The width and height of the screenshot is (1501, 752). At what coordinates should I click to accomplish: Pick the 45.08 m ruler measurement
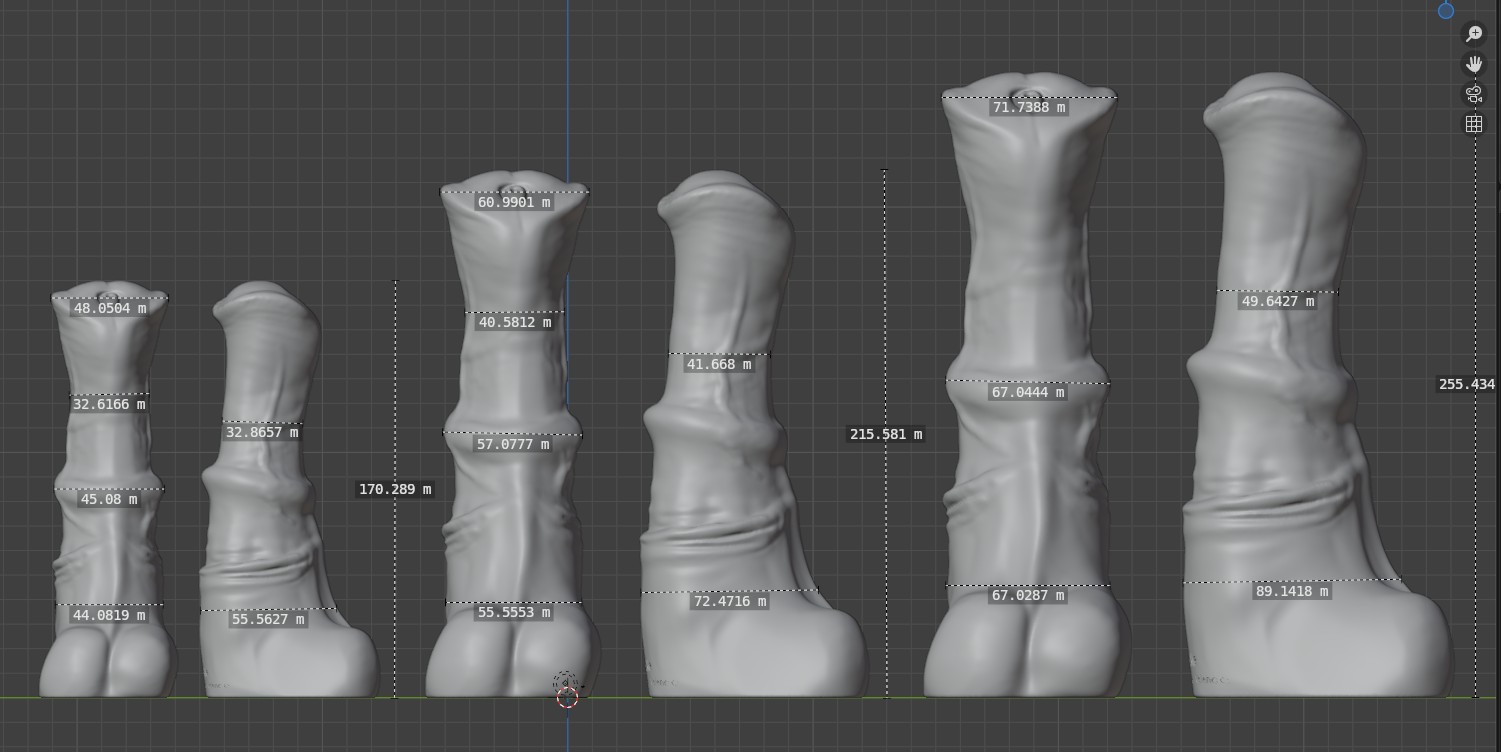(109, 499)
